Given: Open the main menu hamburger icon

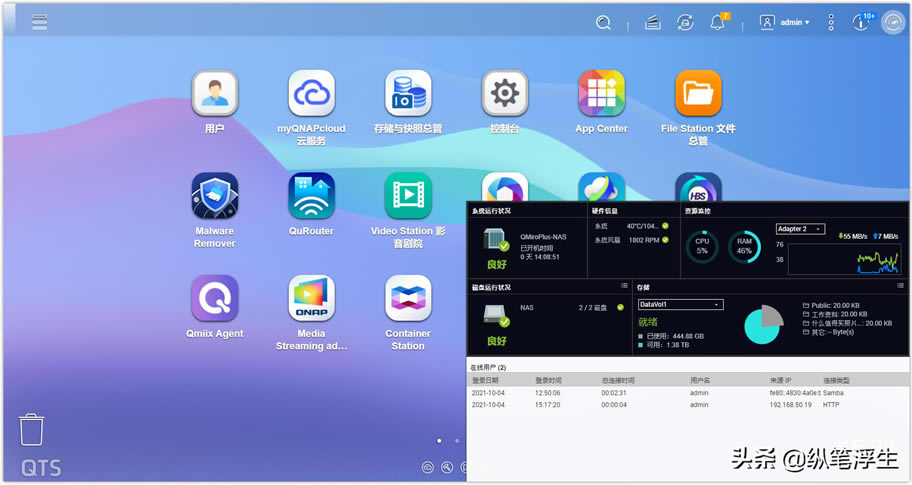Looking at the screenshot, I should (40, 22).
